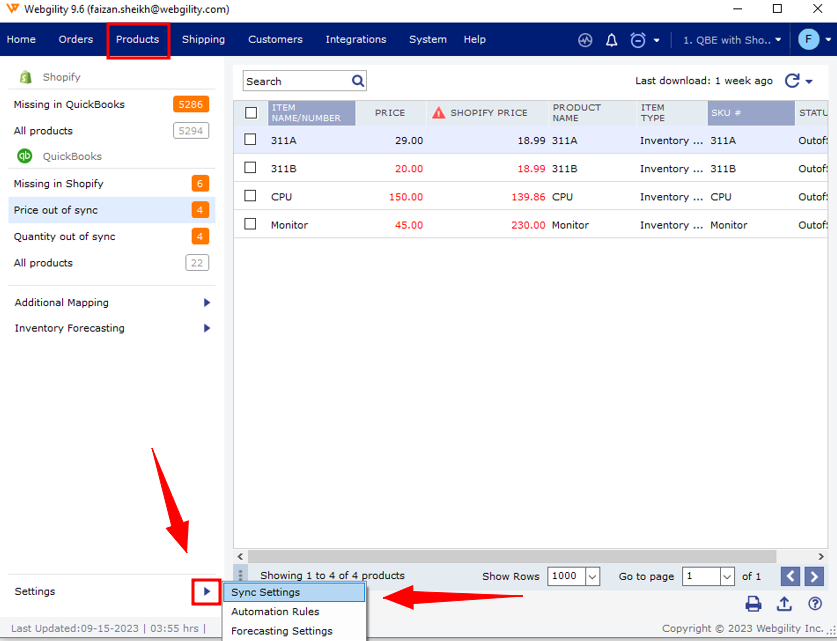Click the user avatar 'F' icon
The height and width of the screenshot is (641, 837).
808,39
